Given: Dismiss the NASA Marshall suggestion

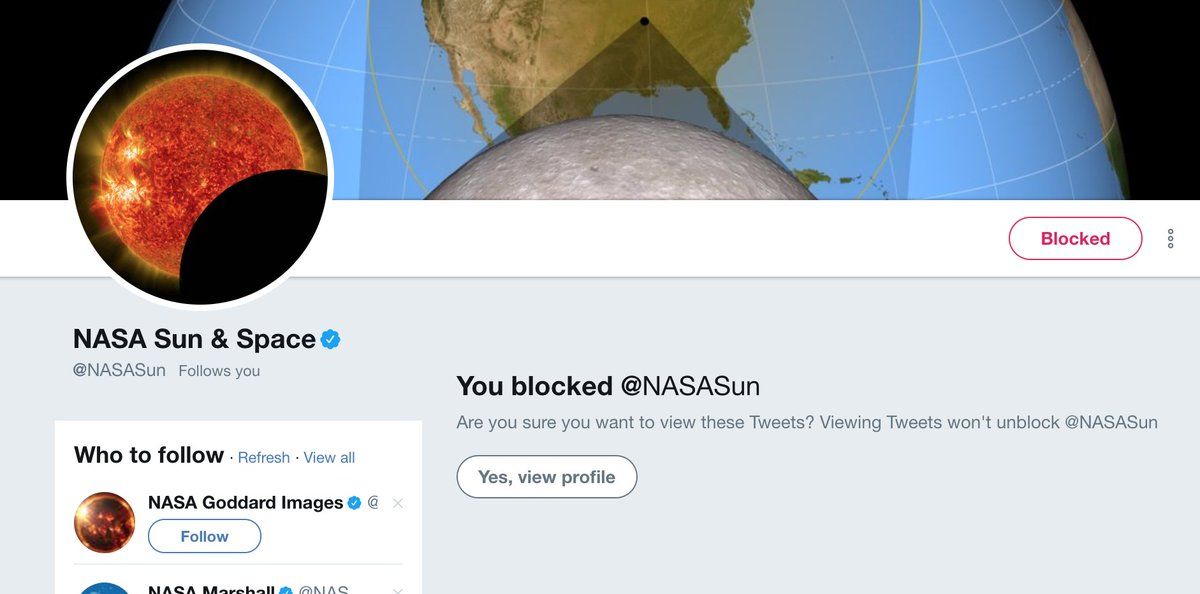Looking at the screenshot, I should 398,590.
